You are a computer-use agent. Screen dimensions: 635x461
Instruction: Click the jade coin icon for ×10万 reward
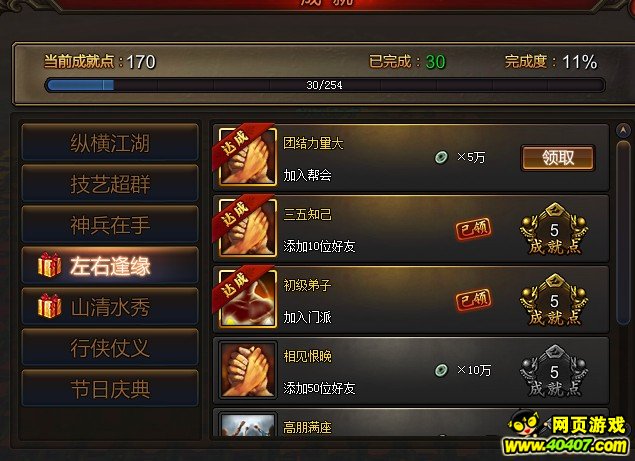(441, 370)
